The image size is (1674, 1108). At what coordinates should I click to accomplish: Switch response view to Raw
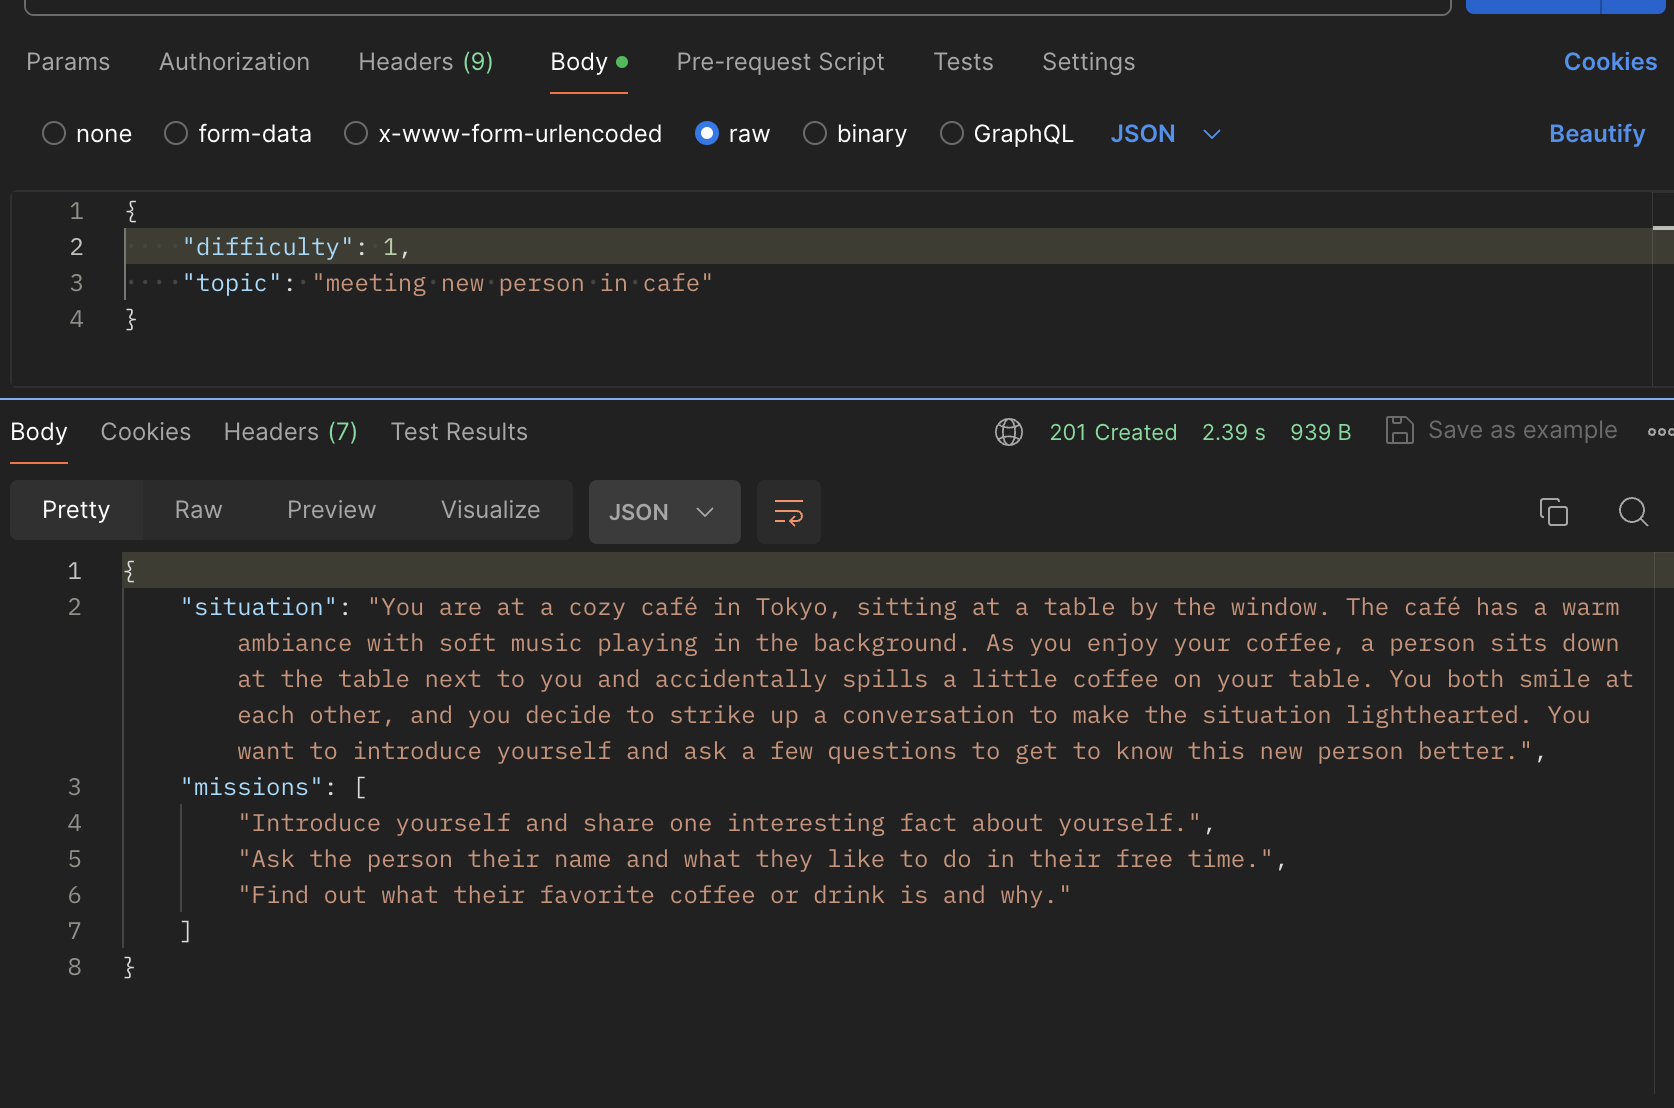(199, 510)
